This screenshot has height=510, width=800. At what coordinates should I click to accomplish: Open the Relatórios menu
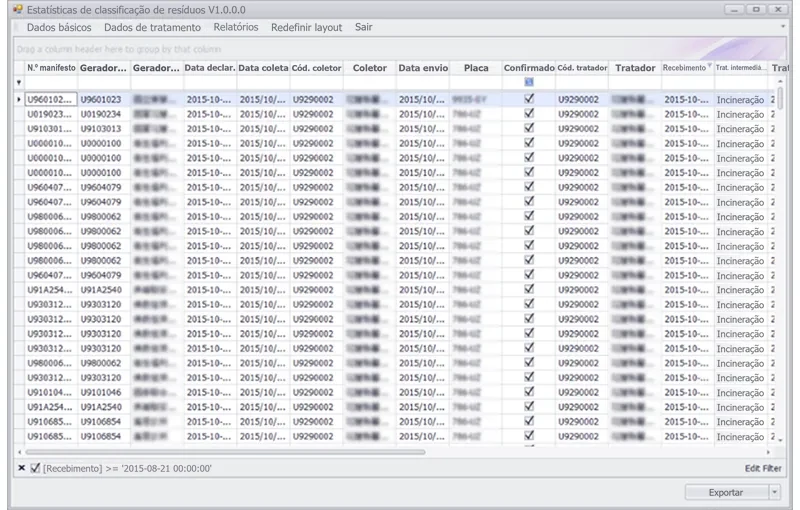coord(236,27)
